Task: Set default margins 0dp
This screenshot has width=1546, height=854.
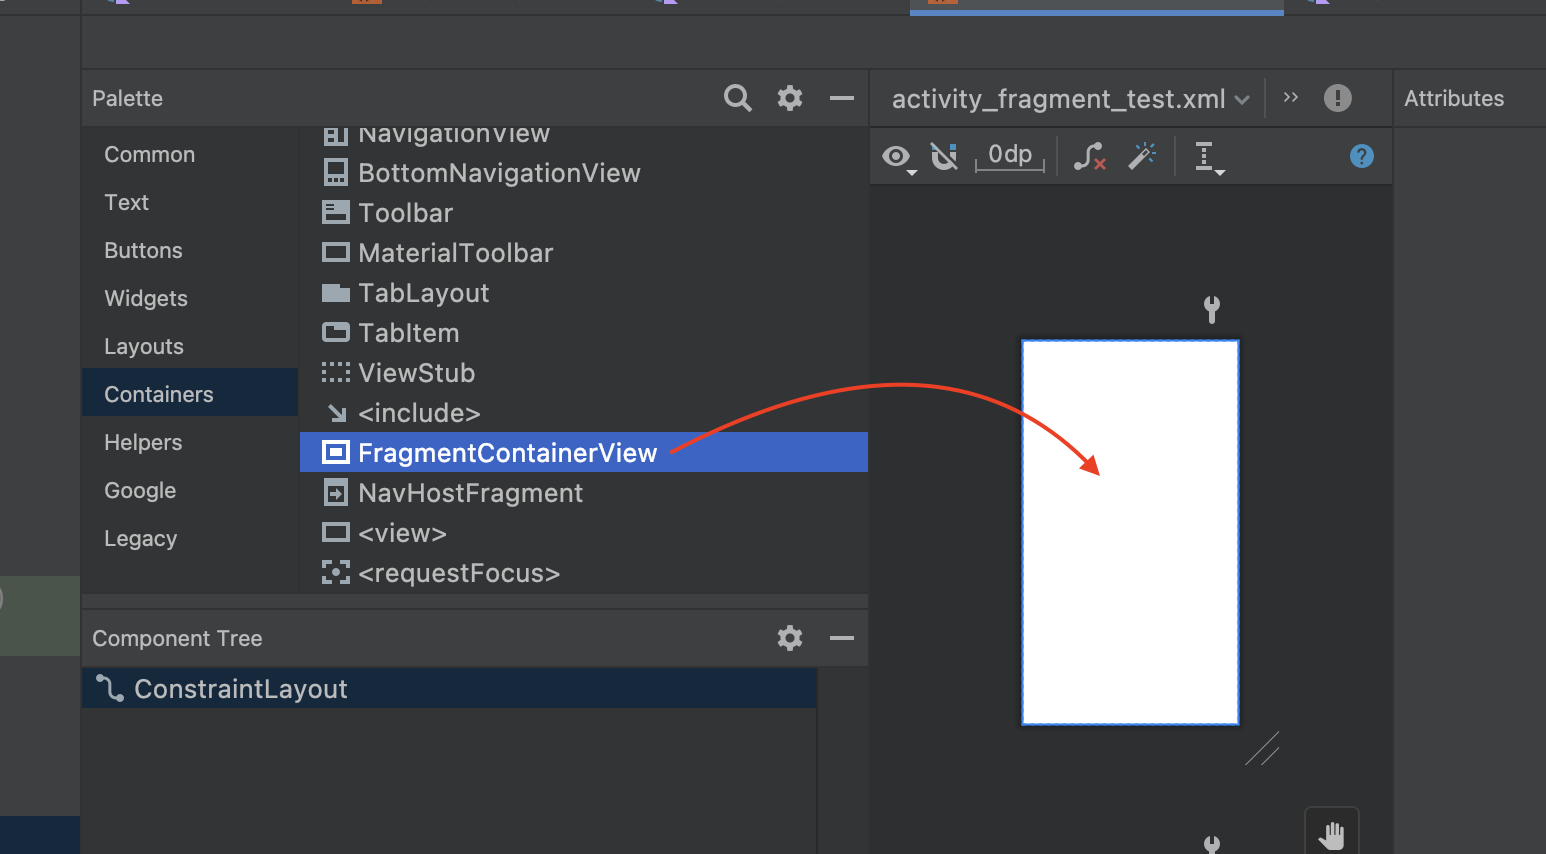Action: [1010, 156]
